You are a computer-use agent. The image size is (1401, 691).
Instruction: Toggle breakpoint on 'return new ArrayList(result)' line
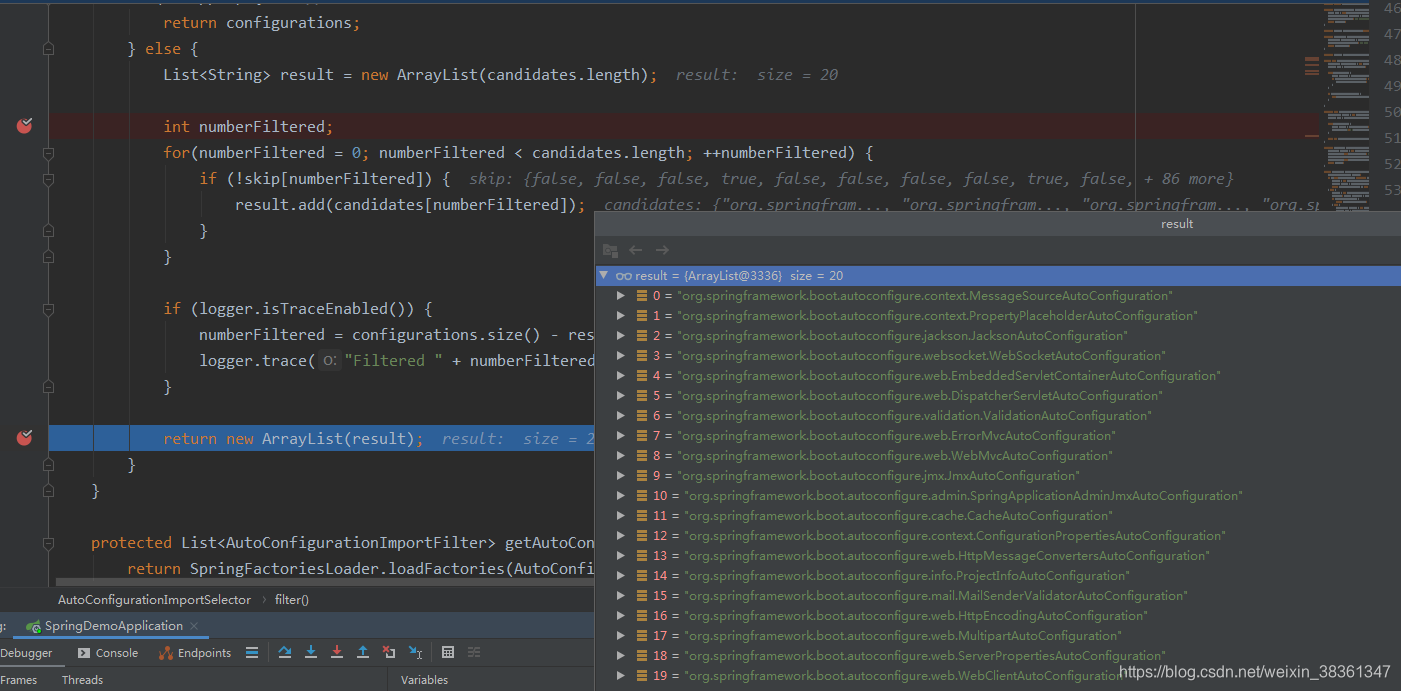pos(25,437)
